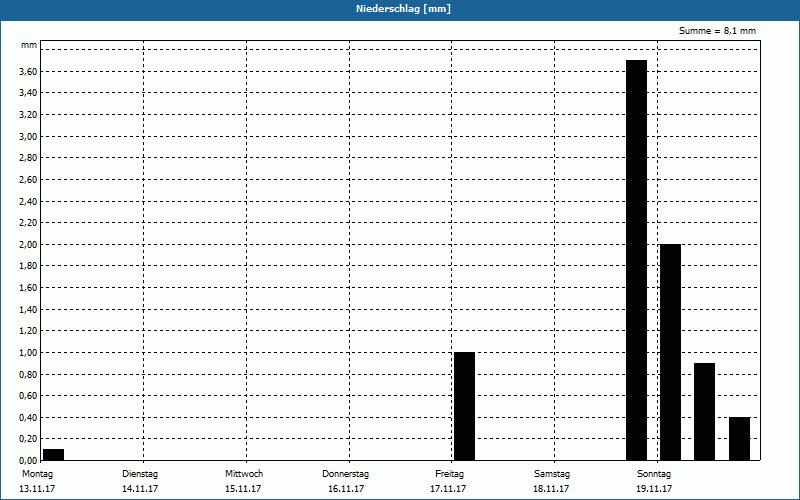Viewport: 800px width, 500px height.
Task: Click the 3,40 y-axis value
Action: 28,93
